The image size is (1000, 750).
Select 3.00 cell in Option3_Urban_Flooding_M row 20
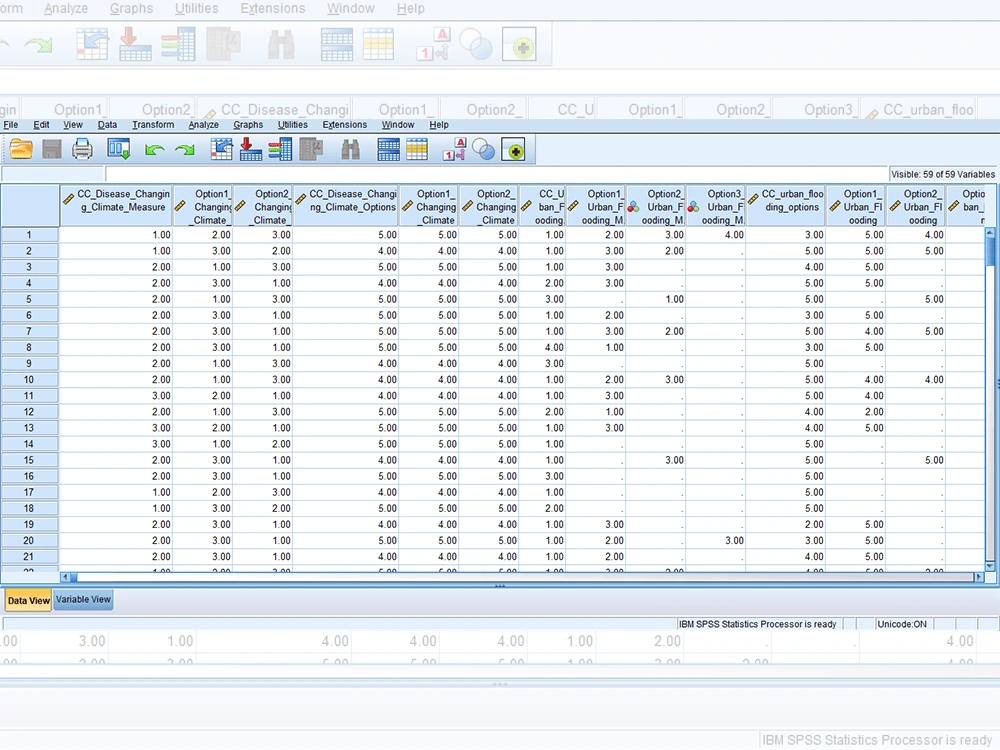(717, 541)
